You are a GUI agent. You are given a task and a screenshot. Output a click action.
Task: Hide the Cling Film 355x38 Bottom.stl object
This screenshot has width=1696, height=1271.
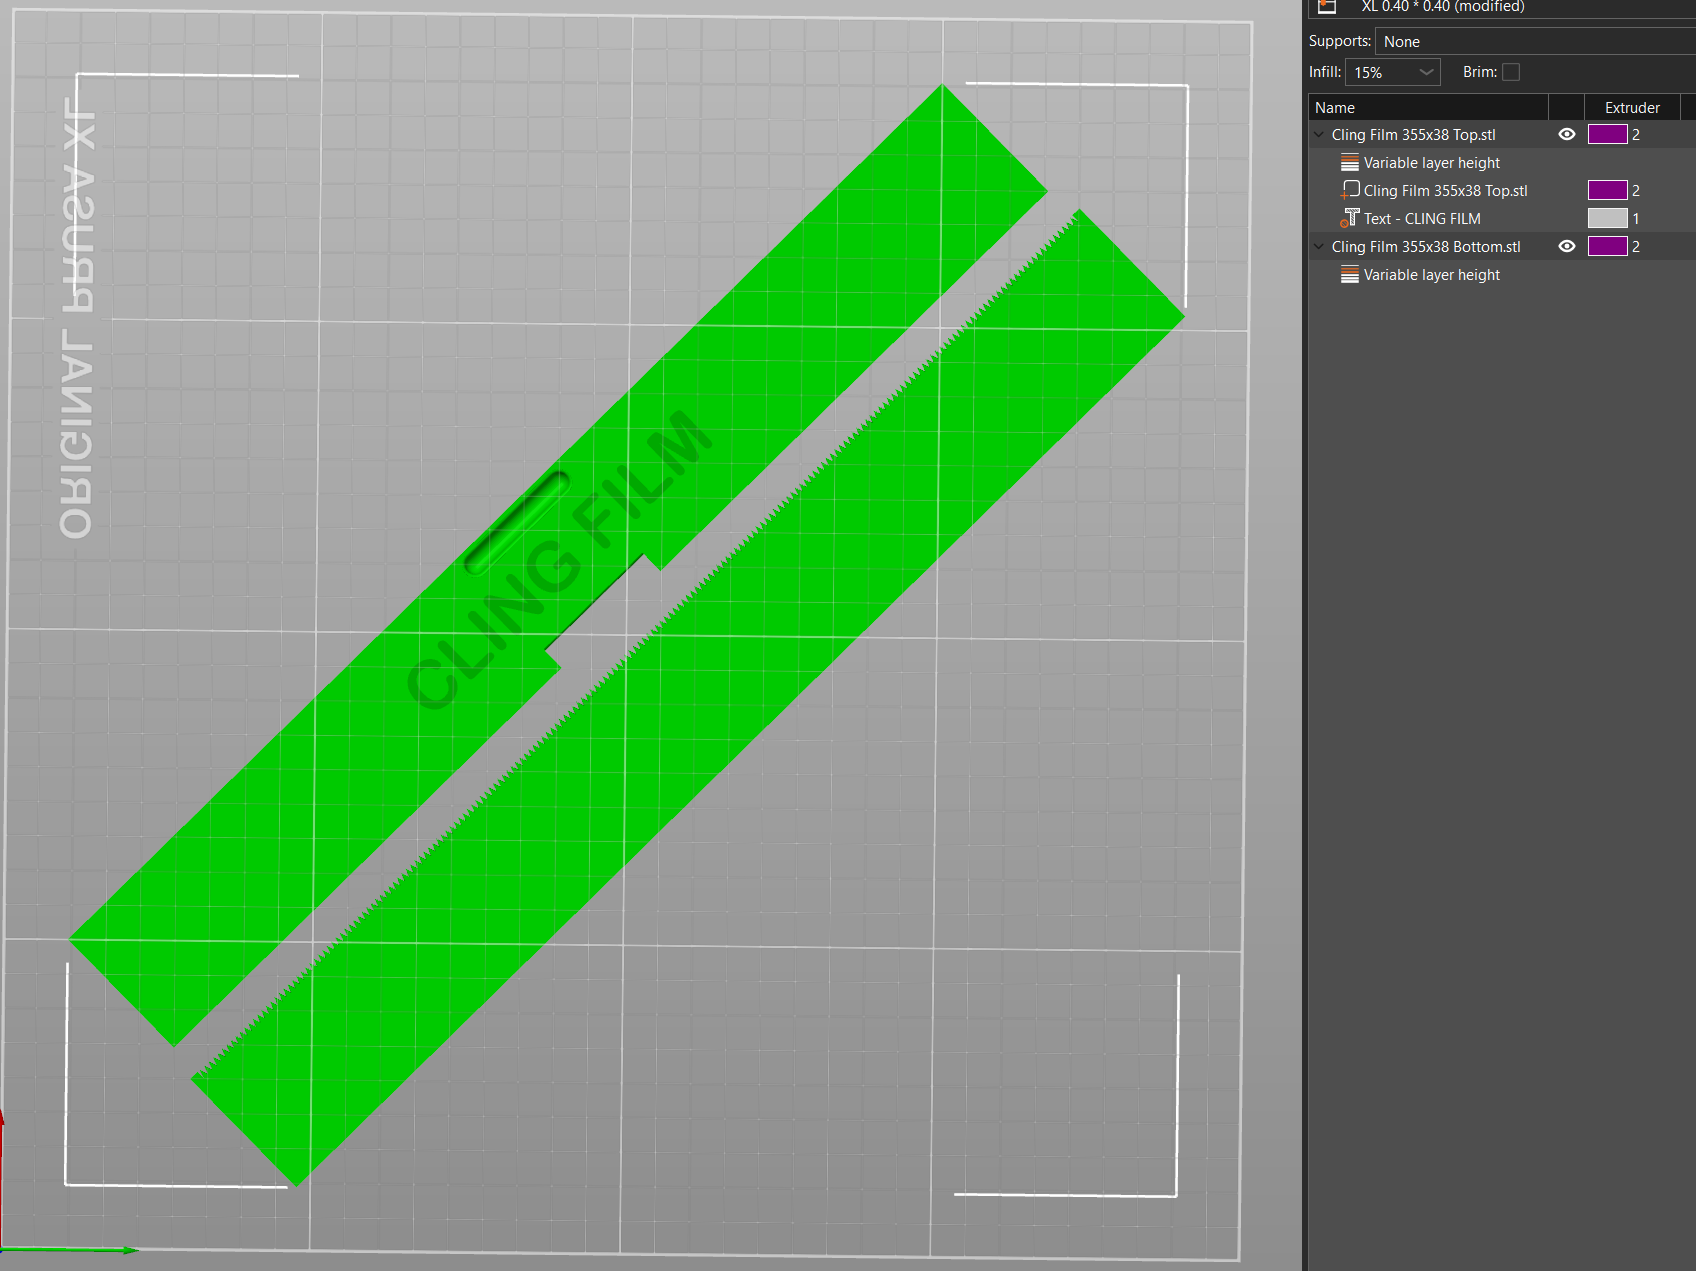coord(1567,246)
